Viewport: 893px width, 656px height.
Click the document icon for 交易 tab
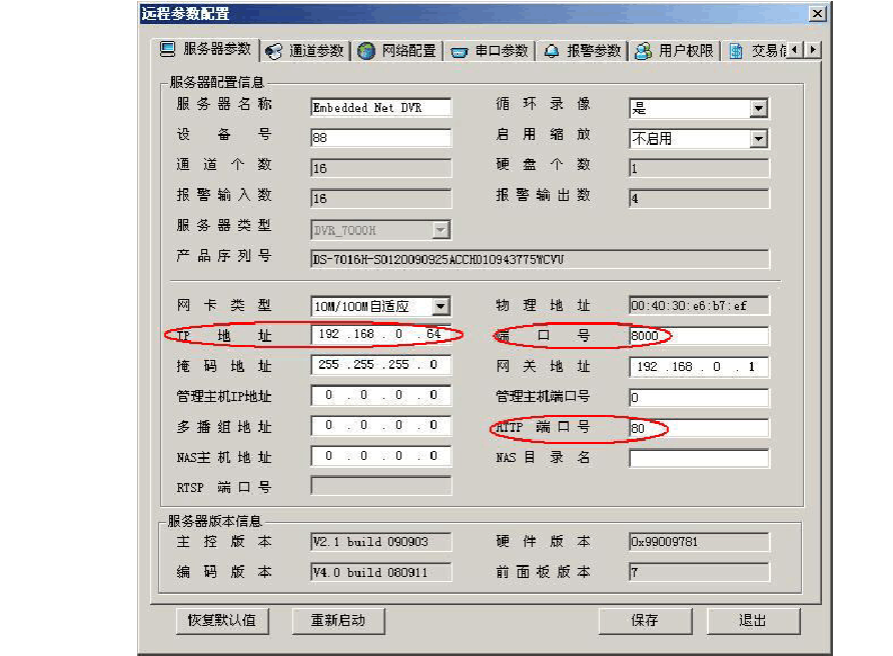pos(736,51)
